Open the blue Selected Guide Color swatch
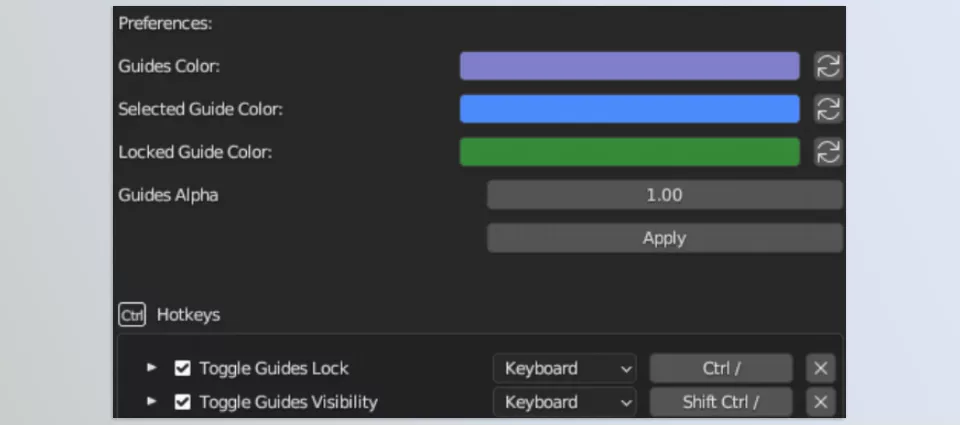This screenshot has height=425, width=960. tap(629, 109)
